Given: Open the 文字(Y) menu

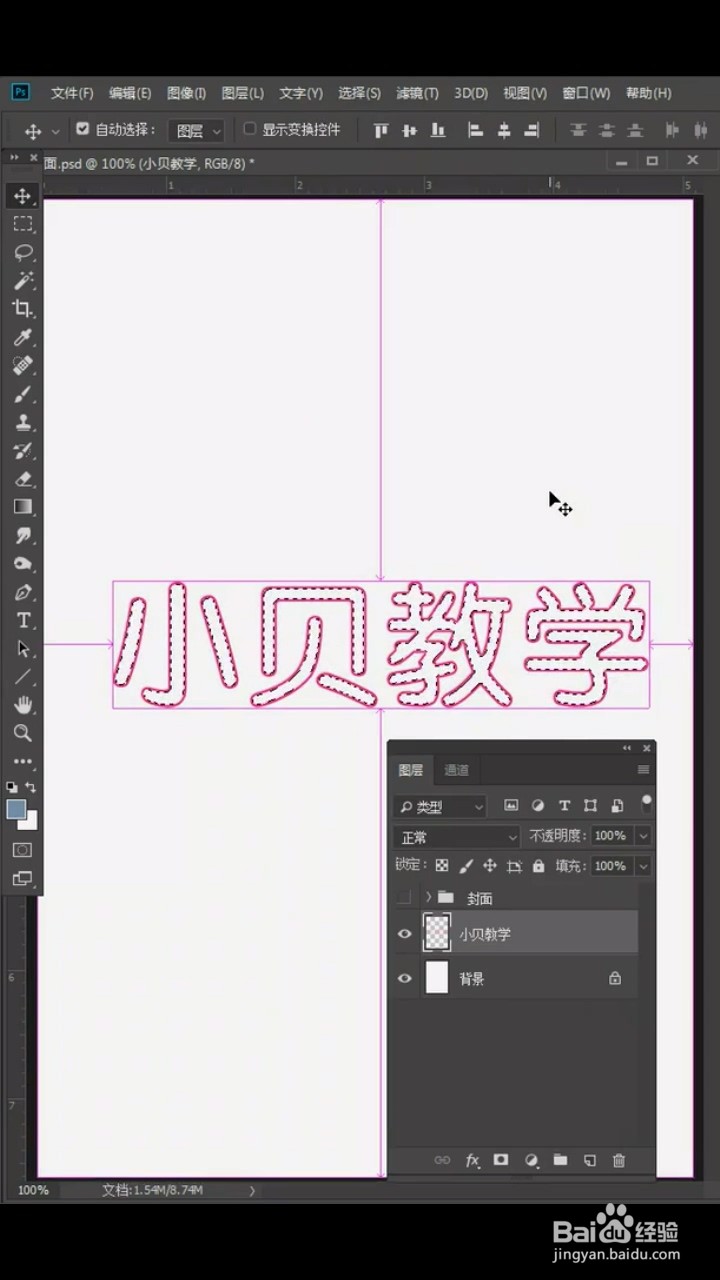Looking at the screenshot, I should (x=301, y=93).
